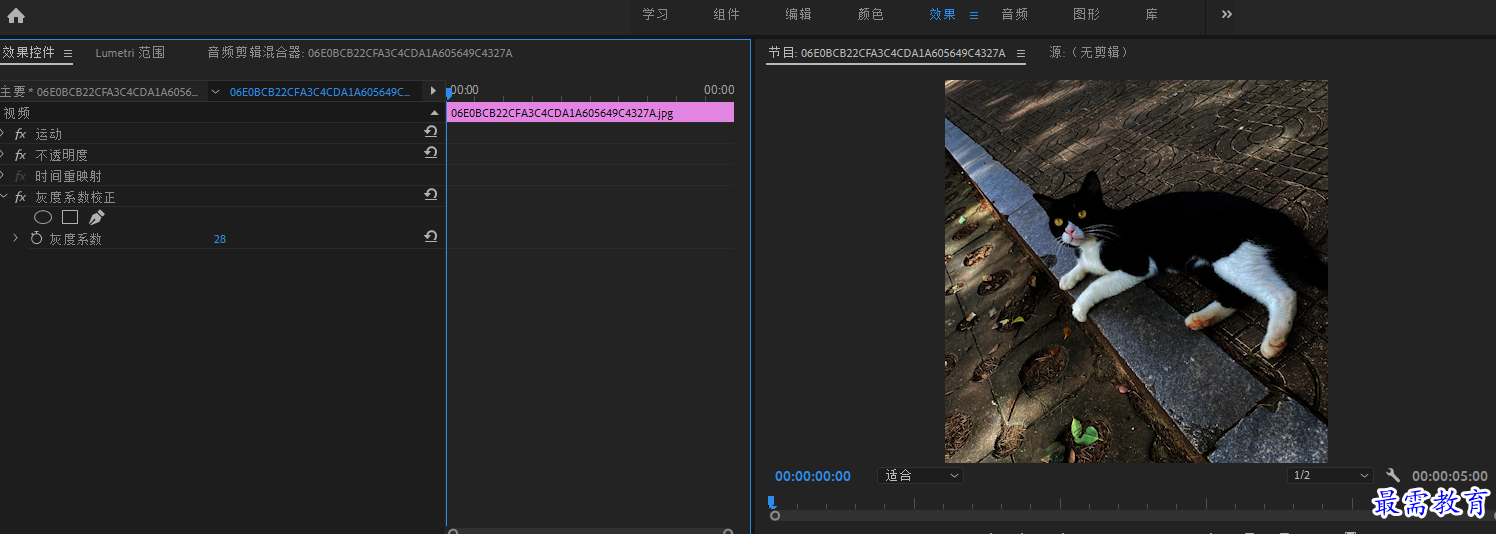The width and height of the screenshot is (1496, 534).
Task: Go to the Home screen icon
Action: coord(16,15)
